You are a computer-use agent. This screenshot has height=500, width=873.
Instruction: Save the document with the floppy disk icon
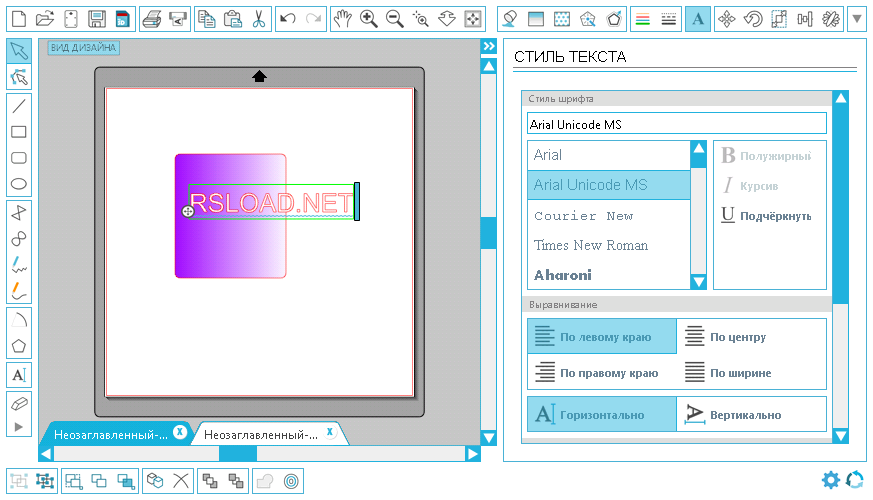tap(97, 19)
